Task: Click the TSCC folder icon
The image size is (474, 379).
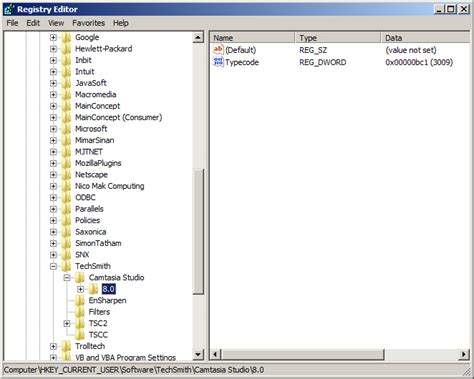Action: [80, 335]
